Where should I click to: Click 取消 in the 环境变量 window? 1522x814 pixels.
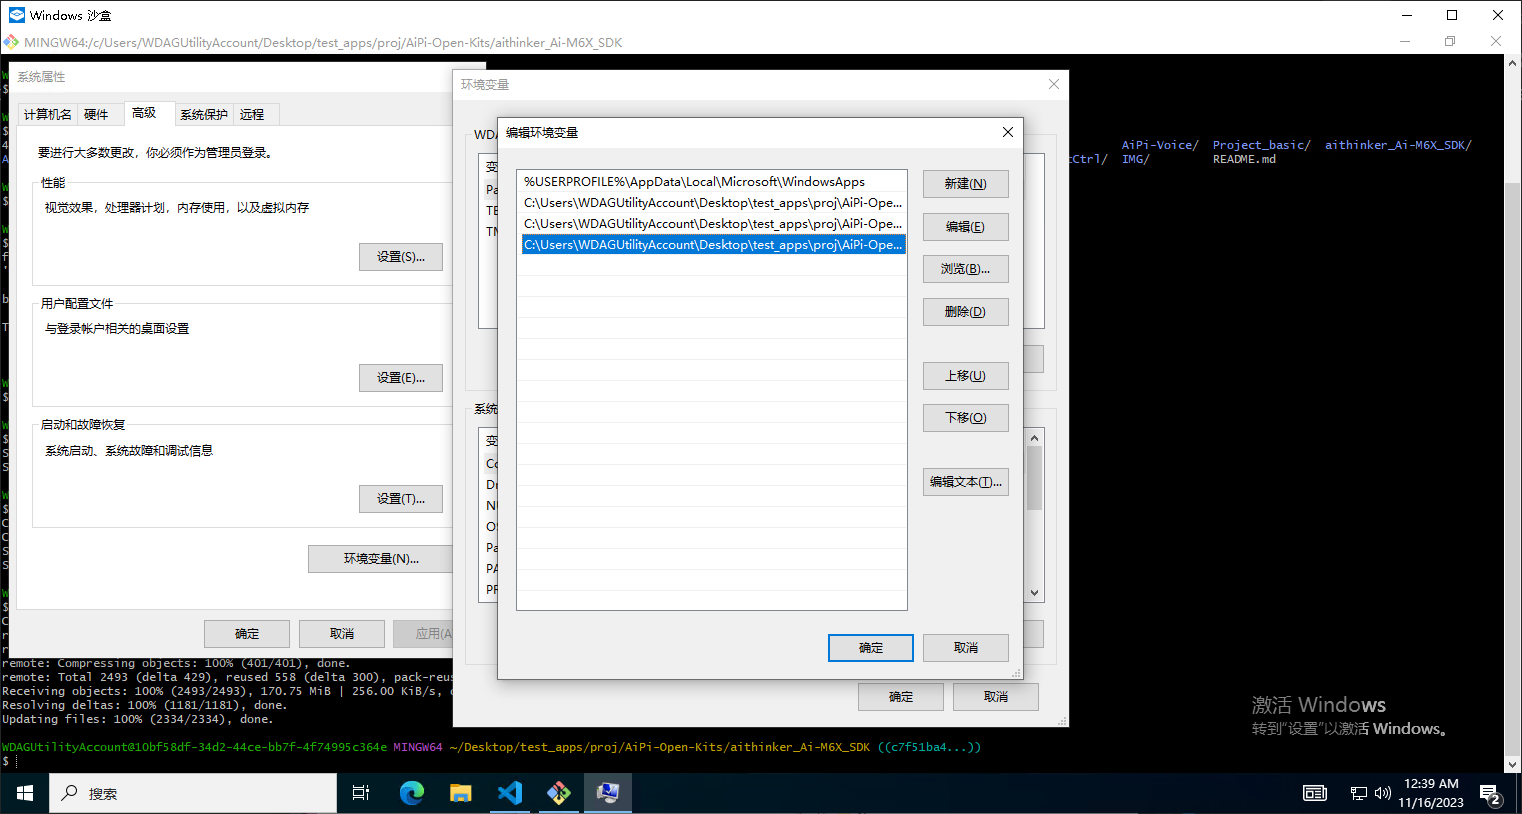[x=995, y=697]
